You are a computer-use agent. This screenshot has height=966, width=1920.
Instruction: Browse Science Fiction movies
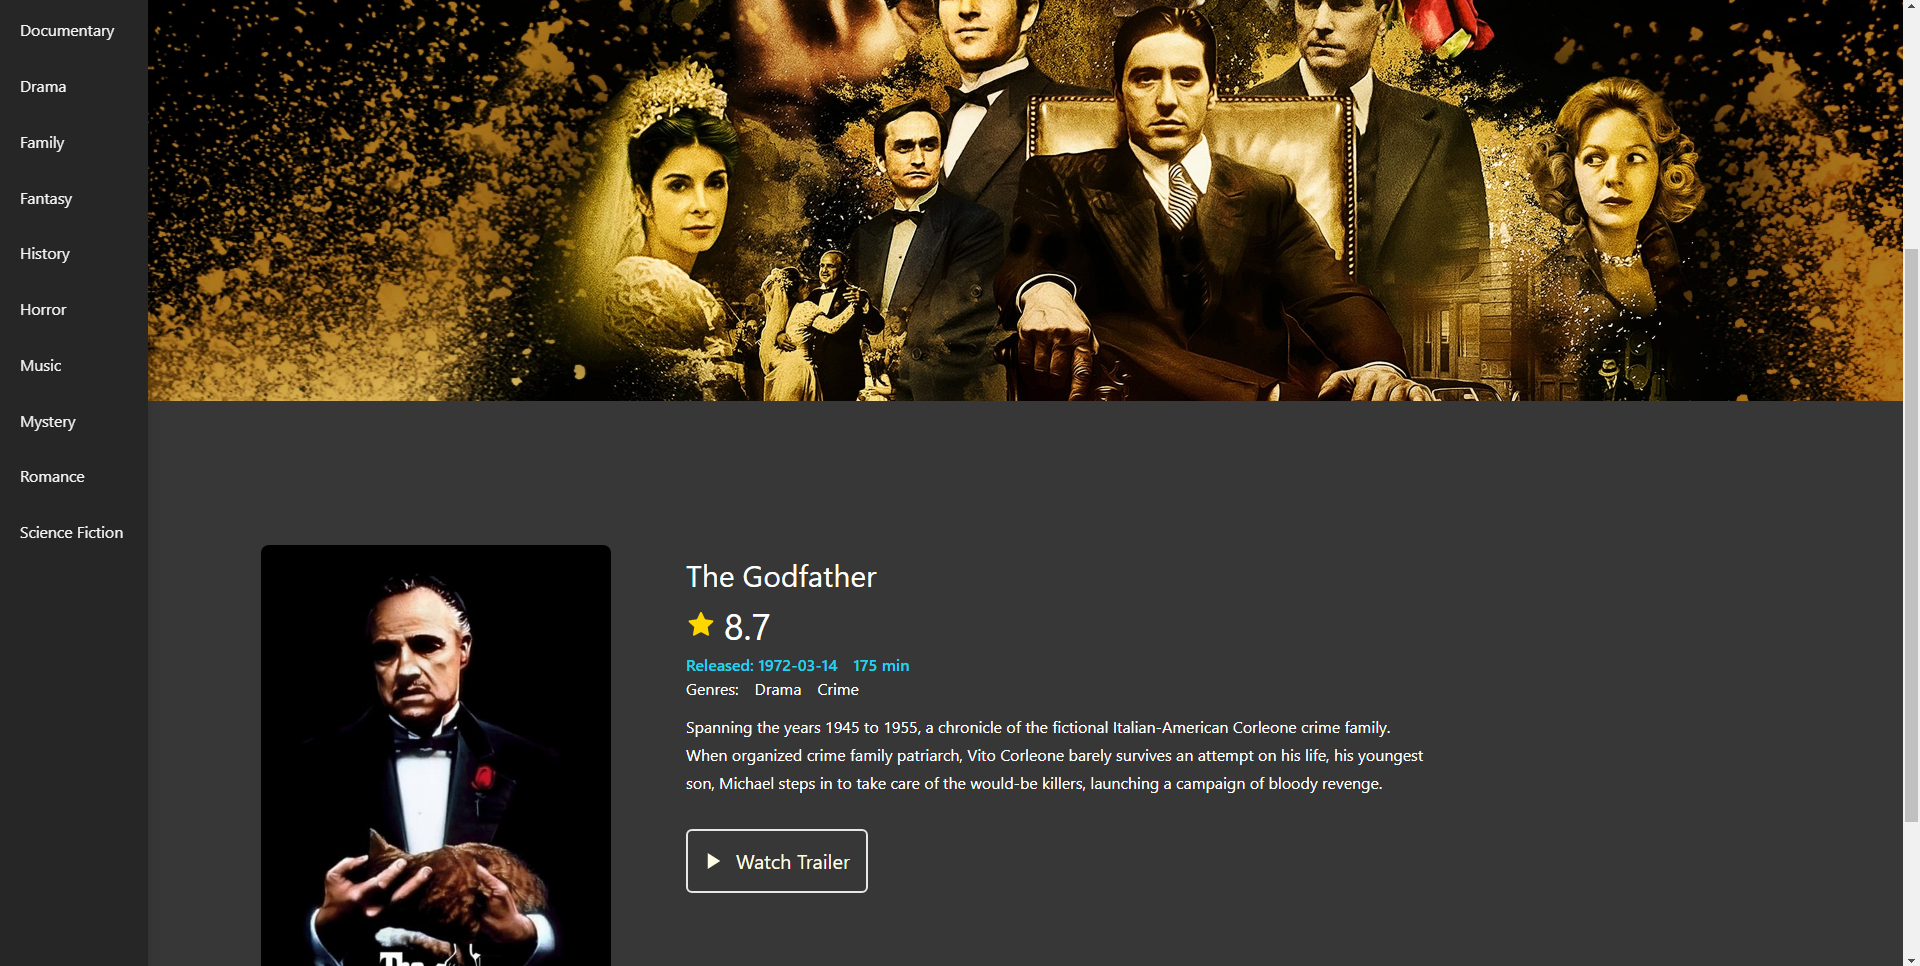coord(72,533)
